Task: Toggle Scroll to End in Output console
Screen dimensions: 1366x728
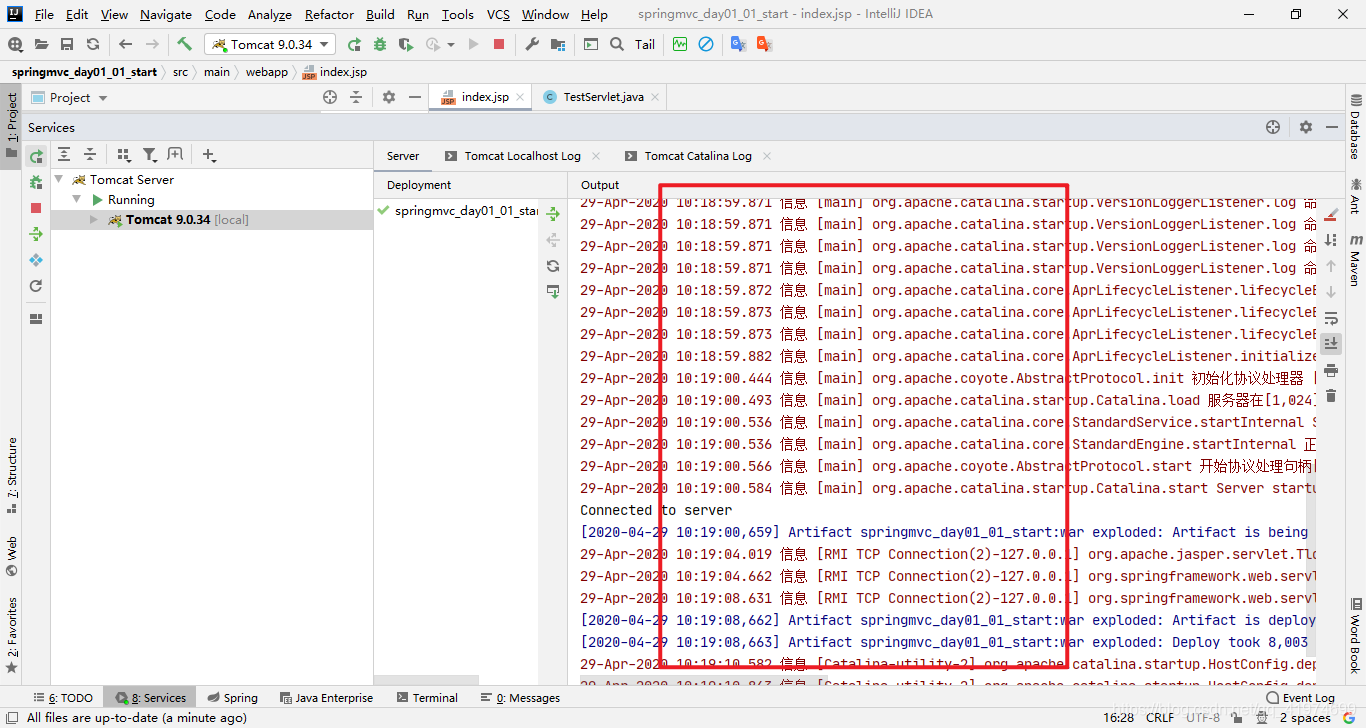Action: [x=1331, y=344]
